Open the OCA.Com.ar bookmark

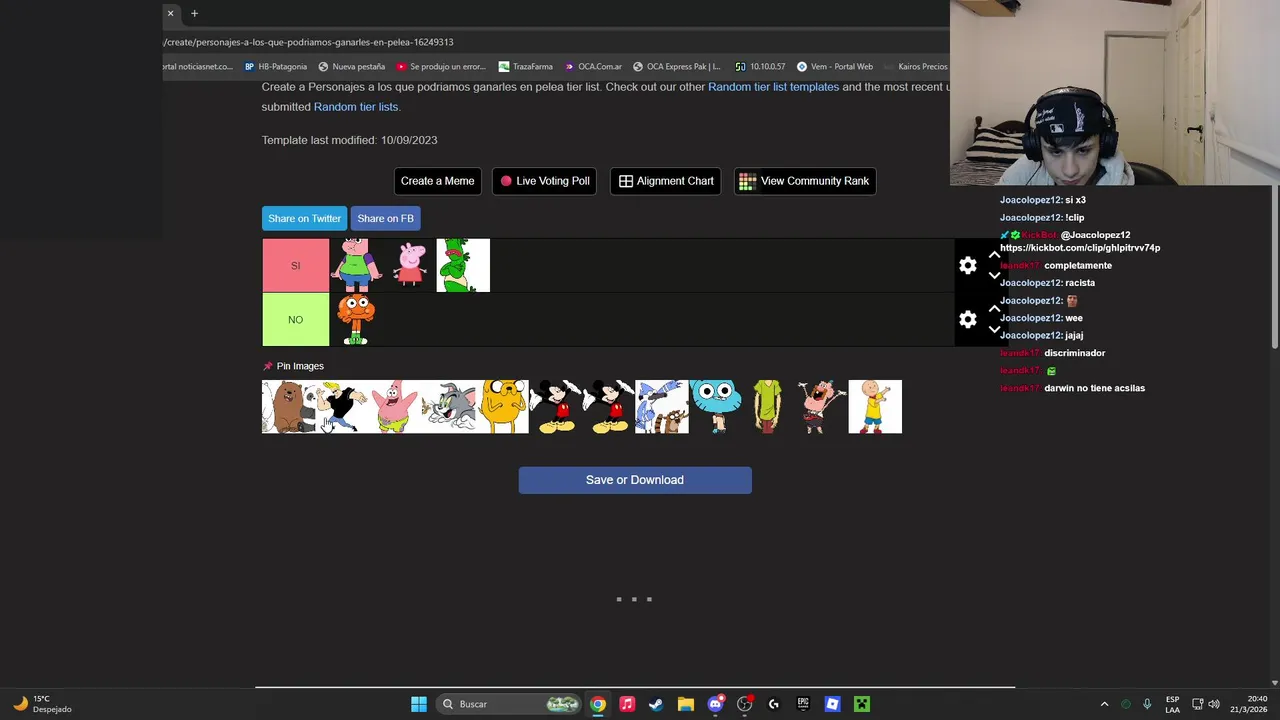pyautogui.click(x=593, y=67)
